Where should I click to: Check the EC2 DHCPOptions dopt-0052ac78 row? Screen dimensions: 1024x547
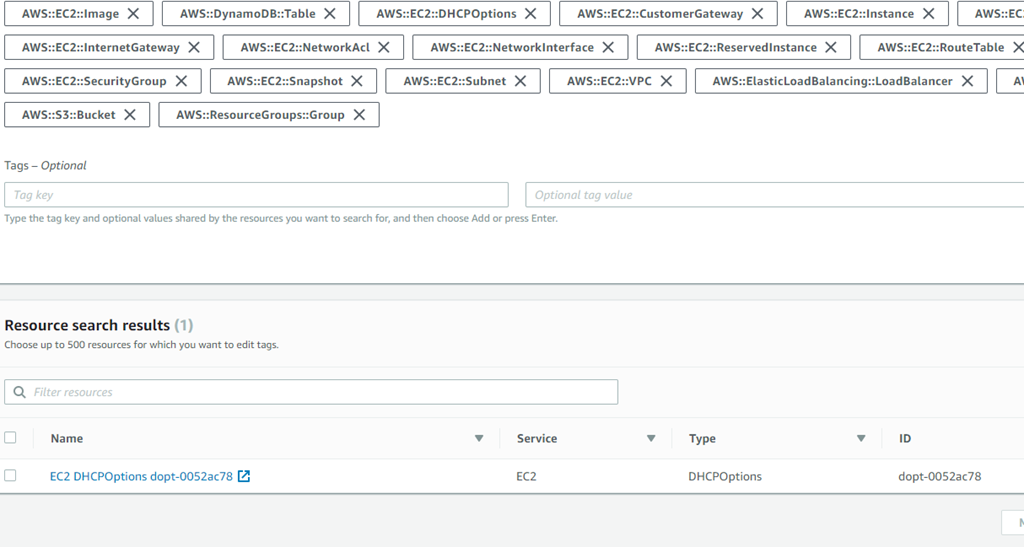coord(10,476)
